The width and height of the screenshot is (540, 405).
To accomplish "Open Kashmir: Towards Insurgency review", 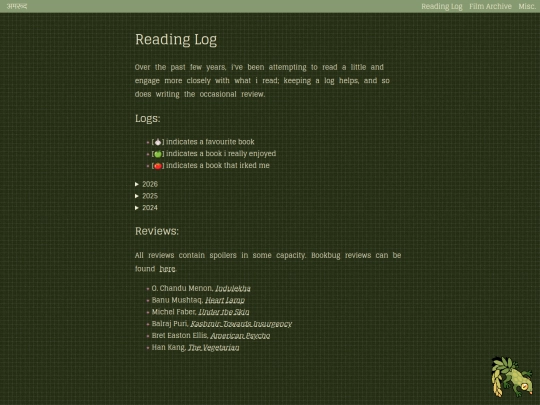I will click(241, 324).
